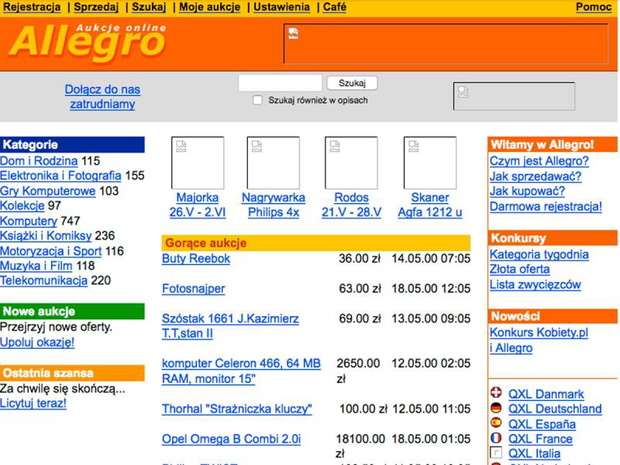Image resolution: width=620 pixels, height=465 pixels.
Task: Go to QXL France site link
Action: [540, 439]
